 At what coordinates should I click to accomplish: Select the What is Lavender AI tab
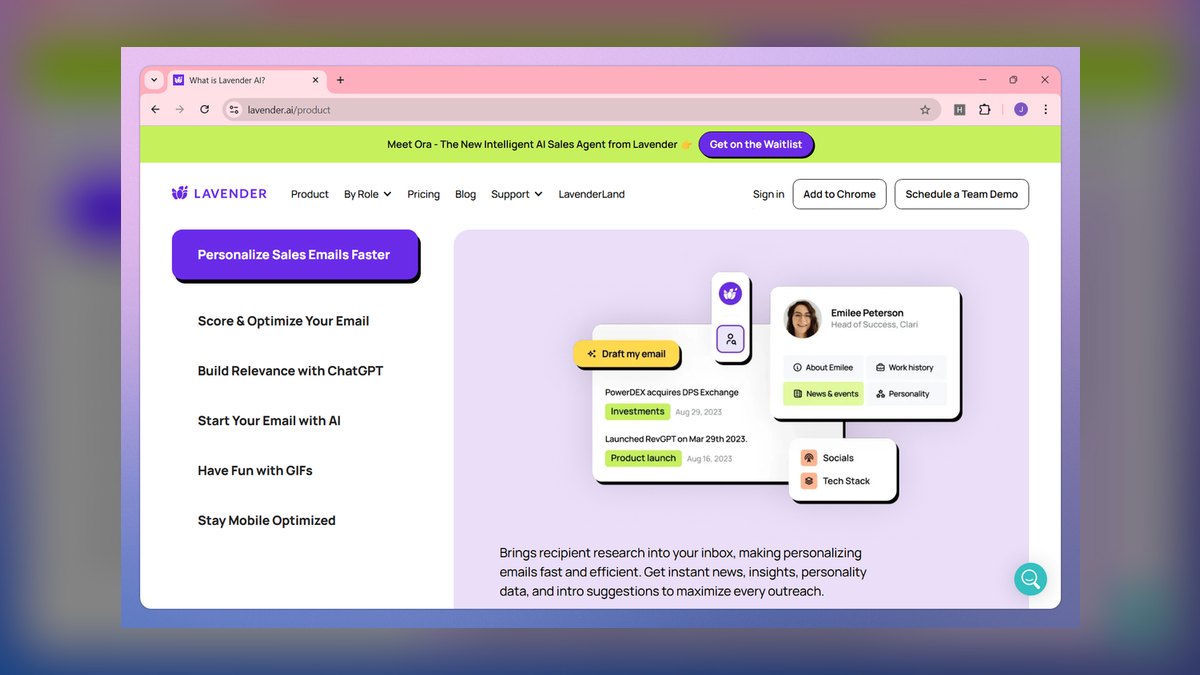[247, 80]
